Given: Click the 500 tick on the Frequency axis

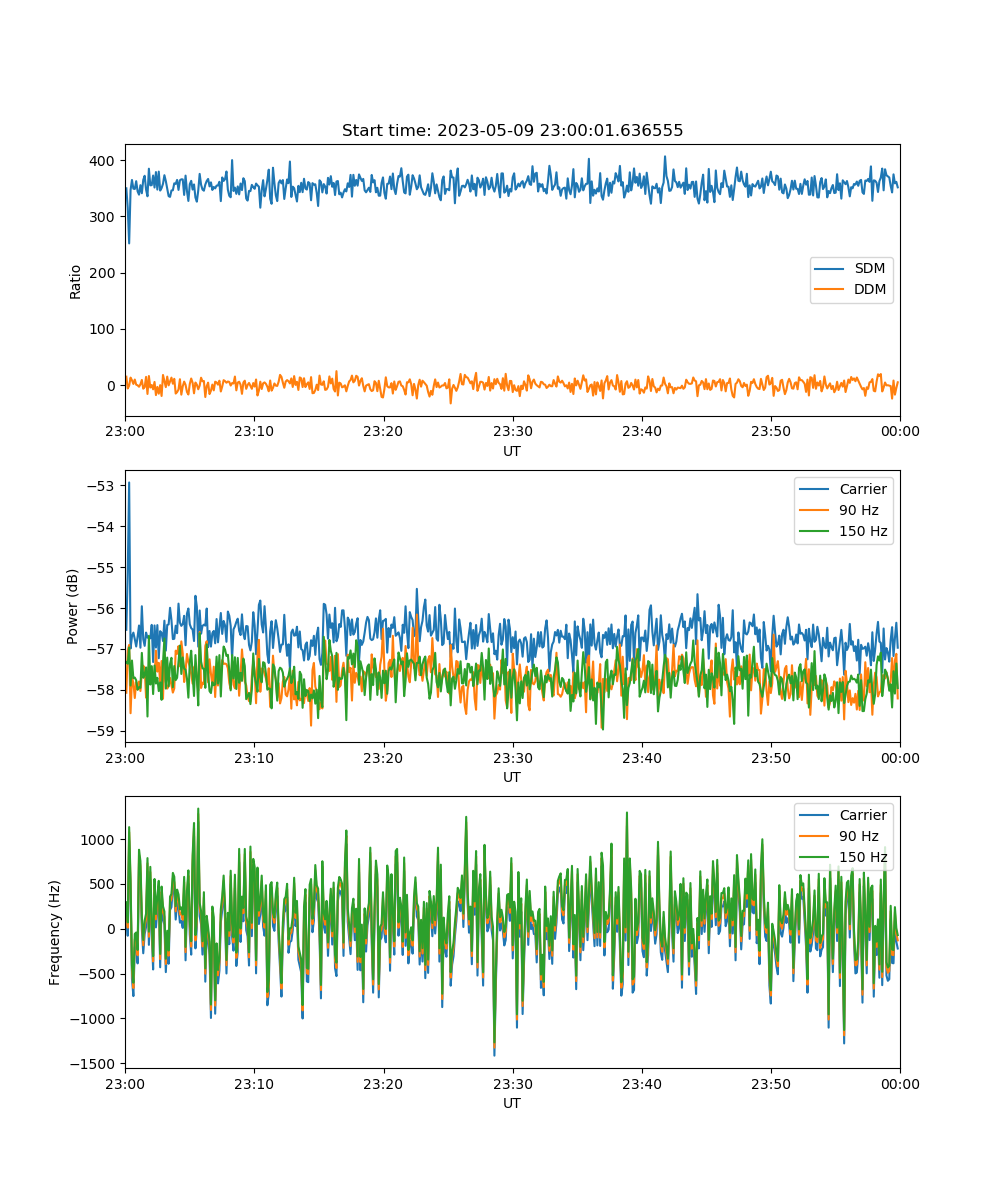Looking at the screenshot, I should [104, 885].
